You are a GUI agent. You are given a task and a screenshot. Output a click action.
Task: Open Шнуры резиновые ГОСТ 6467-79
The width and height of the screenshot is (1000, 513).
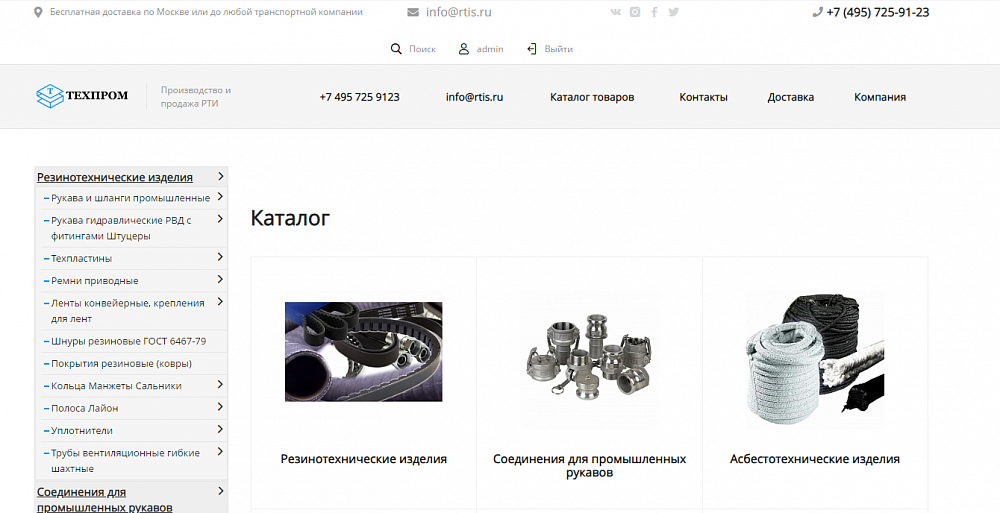pyautogui.click(x=129, y=341)
